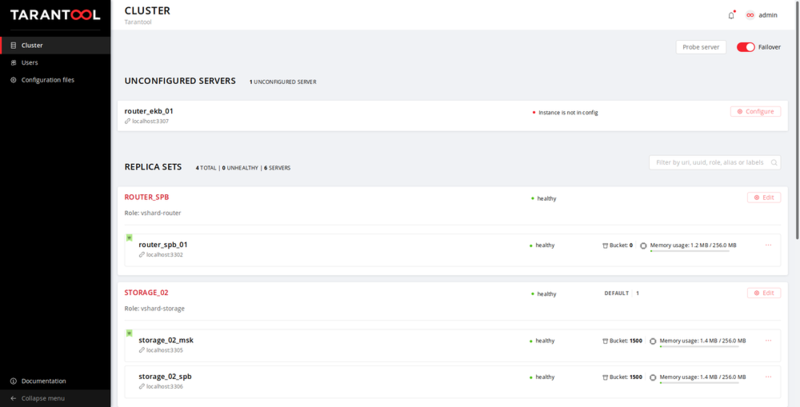Click the link icon beside localhost:3307
Image resolution: width=800 pixels, height=407 pixels.
pos(127,121)
